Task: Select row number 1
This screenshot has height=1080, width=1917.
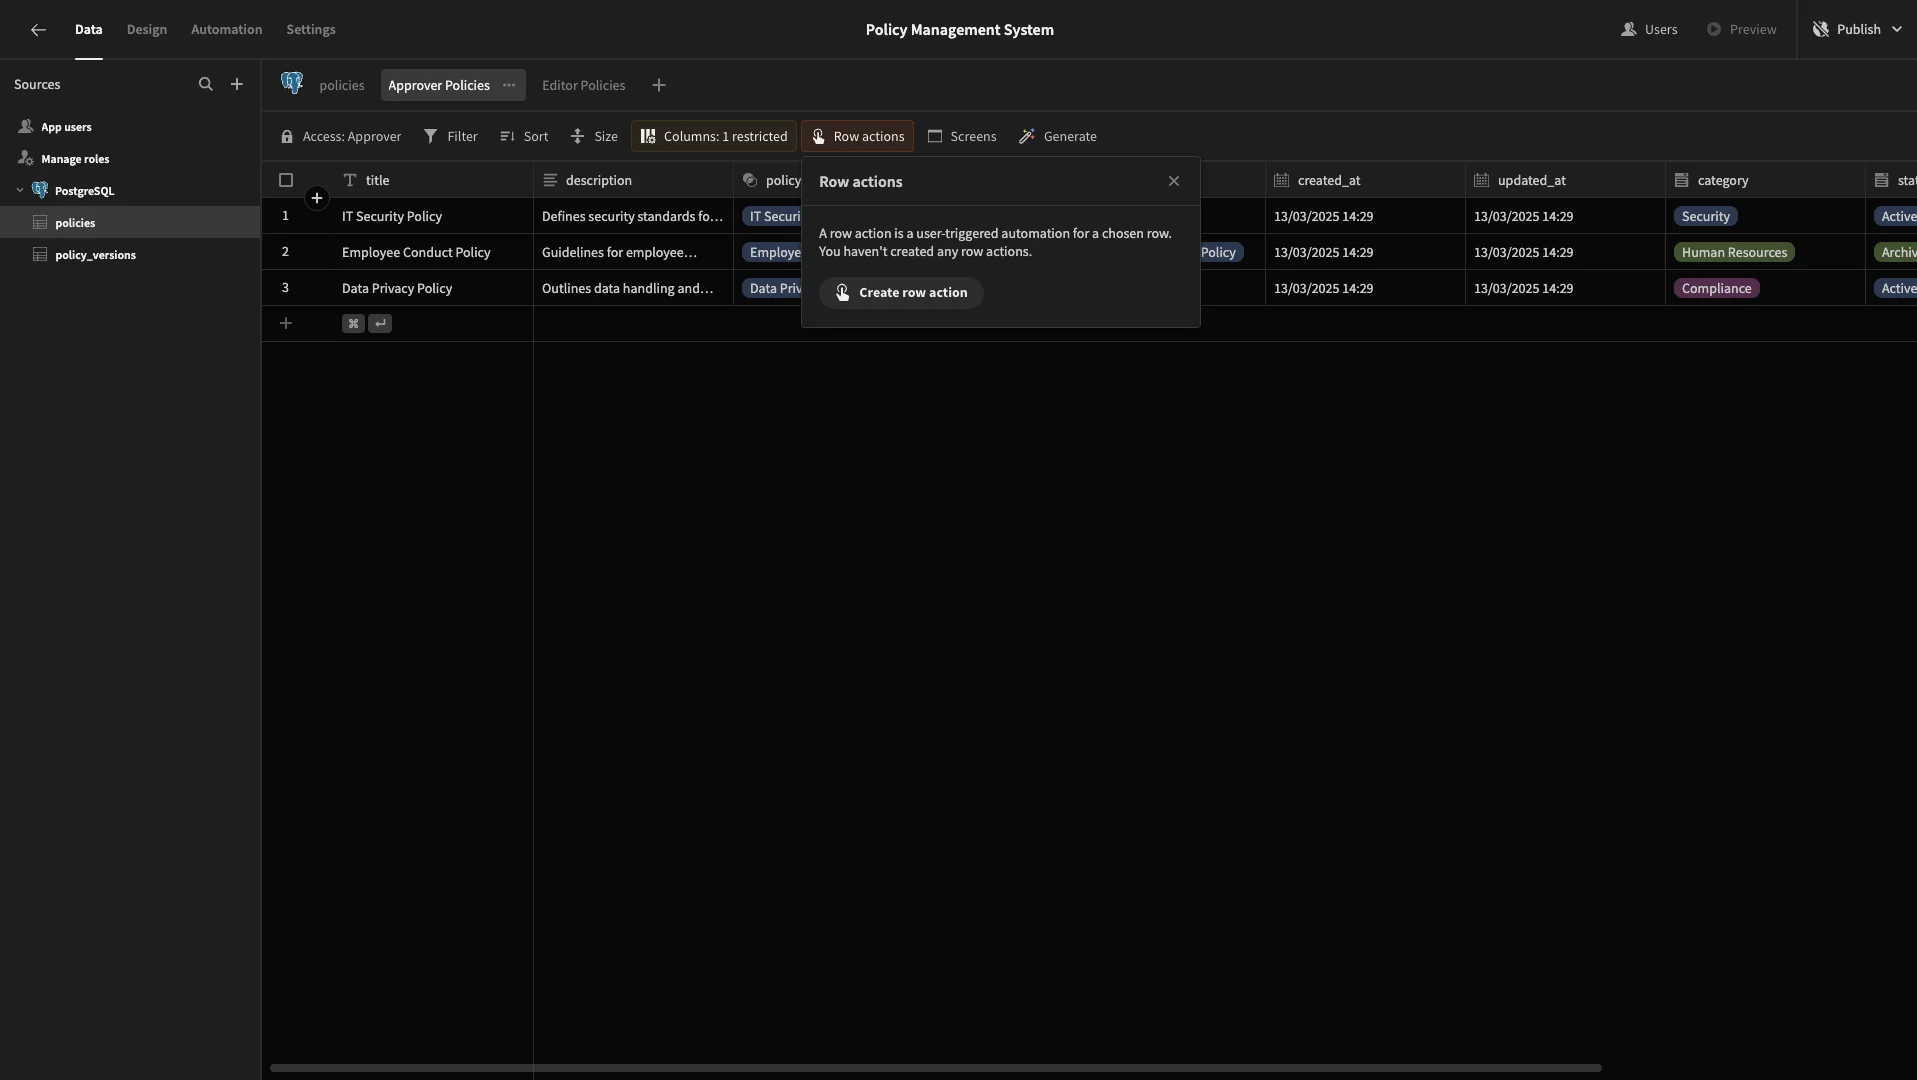Action: (285, 216)
